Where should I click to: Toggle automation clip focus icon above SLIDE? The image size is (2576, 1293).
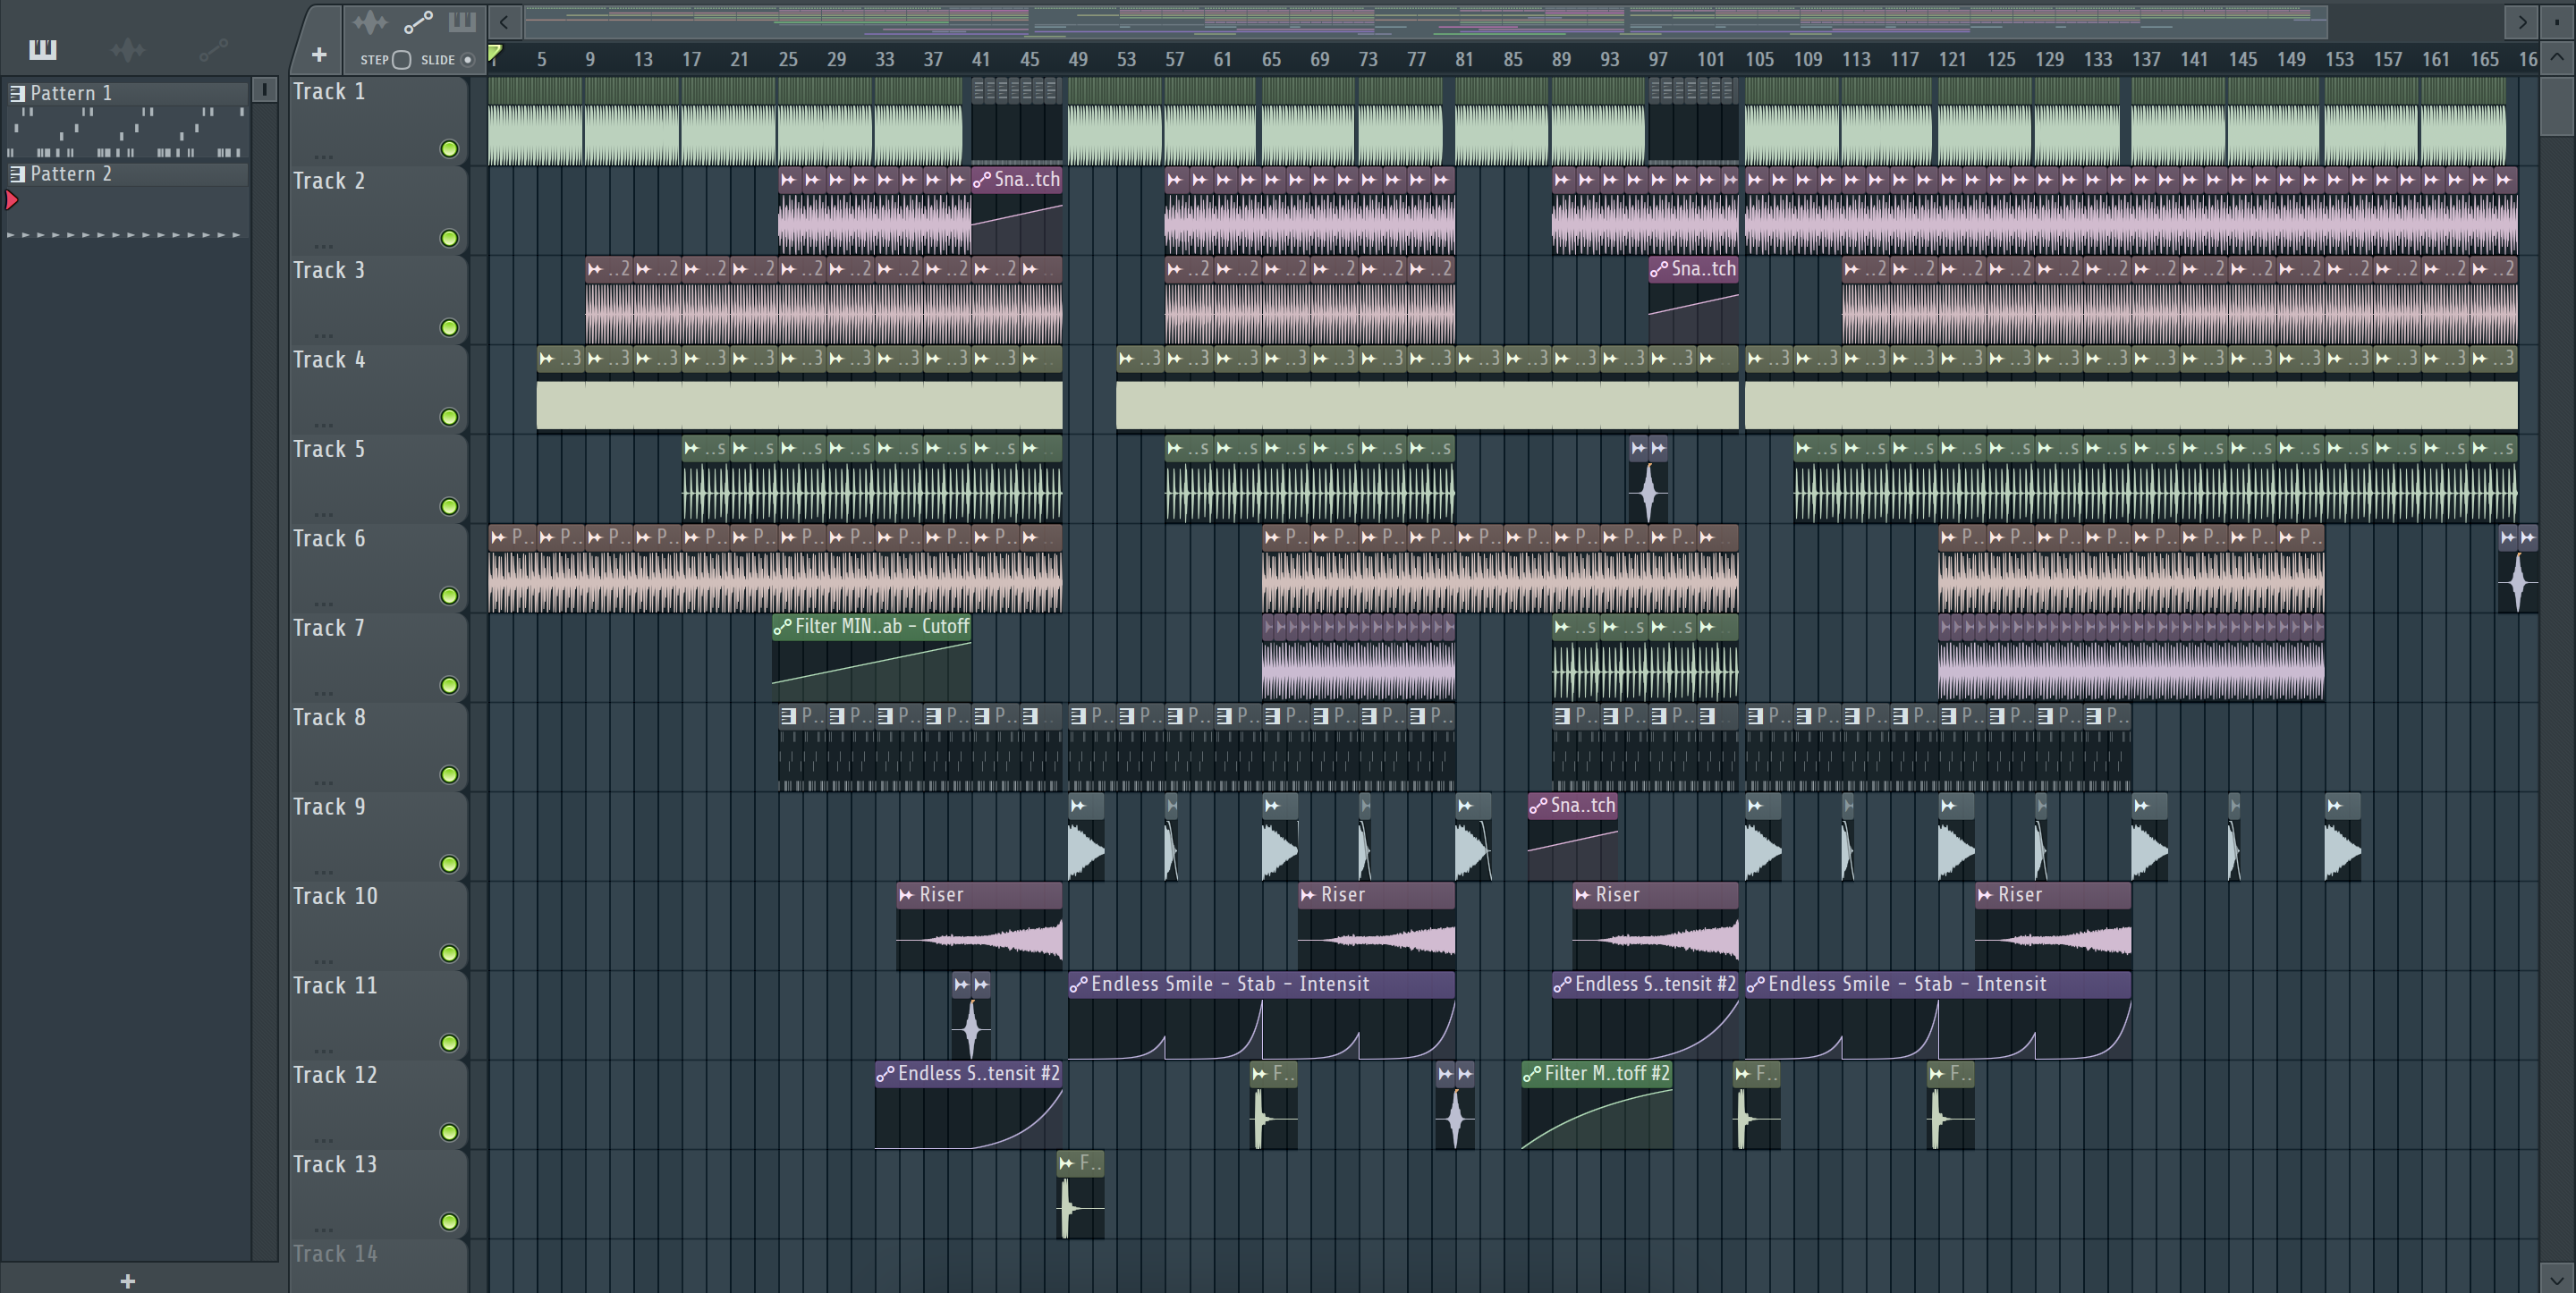[418, 21]
